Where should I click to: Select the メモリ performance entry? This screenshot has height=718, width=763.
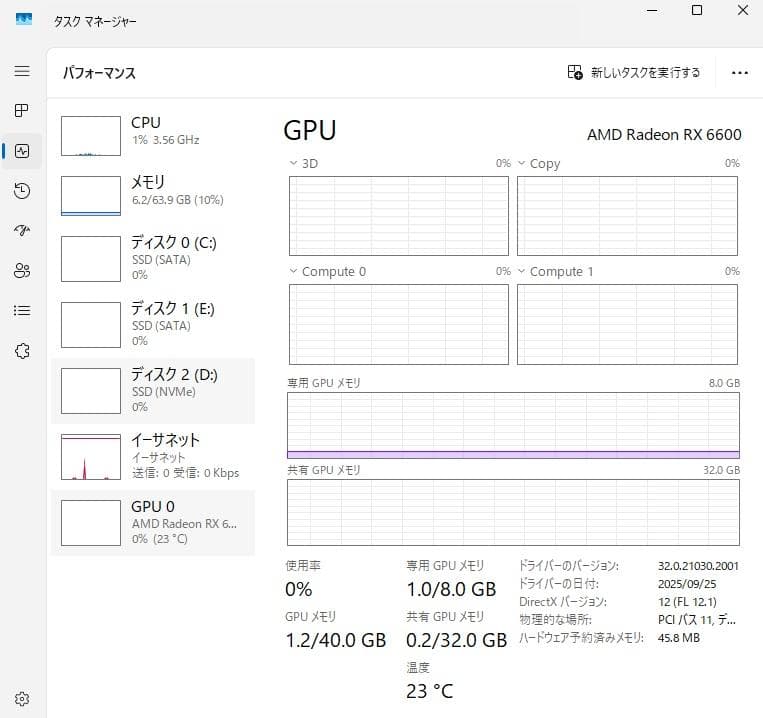click(153, 196)
